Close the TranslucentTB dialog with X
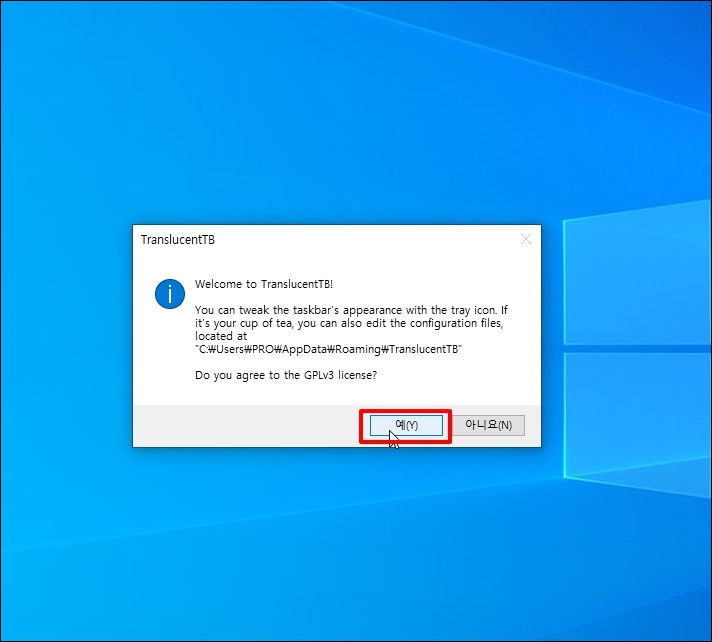The height and width of the screenshot is (642, 712). click(526, 239)
